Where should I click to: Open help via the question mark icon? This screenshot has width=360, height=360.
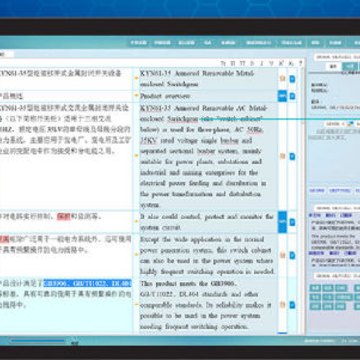[x=300, y=63]
